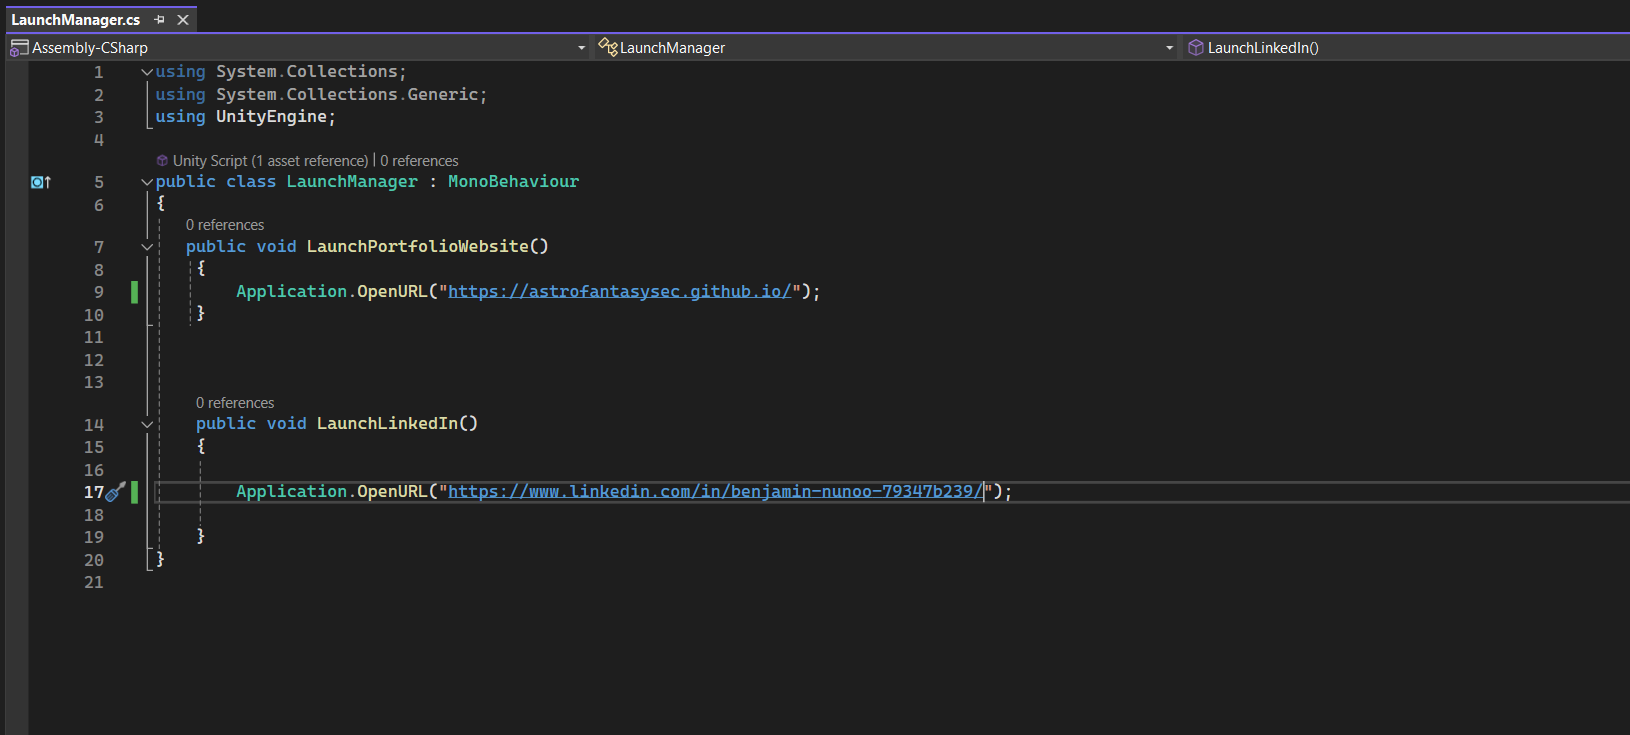The image size is (1630, 735).
Task: Click the inheritance margin icon on line 5
Action: click(x=40, y=182)
